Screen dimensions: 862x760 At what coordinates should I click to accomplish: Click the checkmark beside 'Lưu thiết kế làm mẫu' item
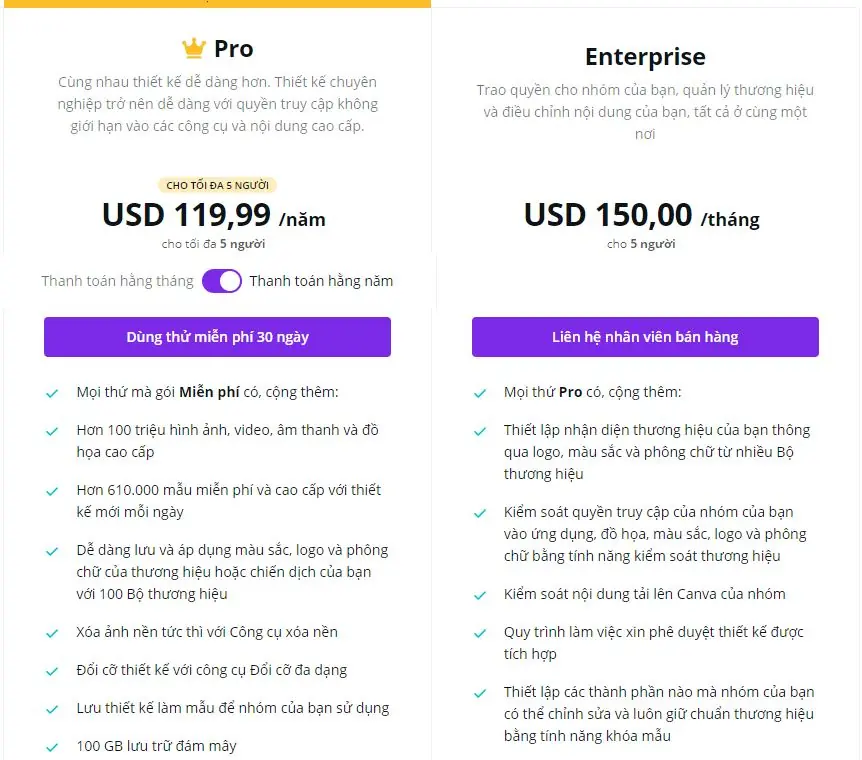[x=51, y=707]
